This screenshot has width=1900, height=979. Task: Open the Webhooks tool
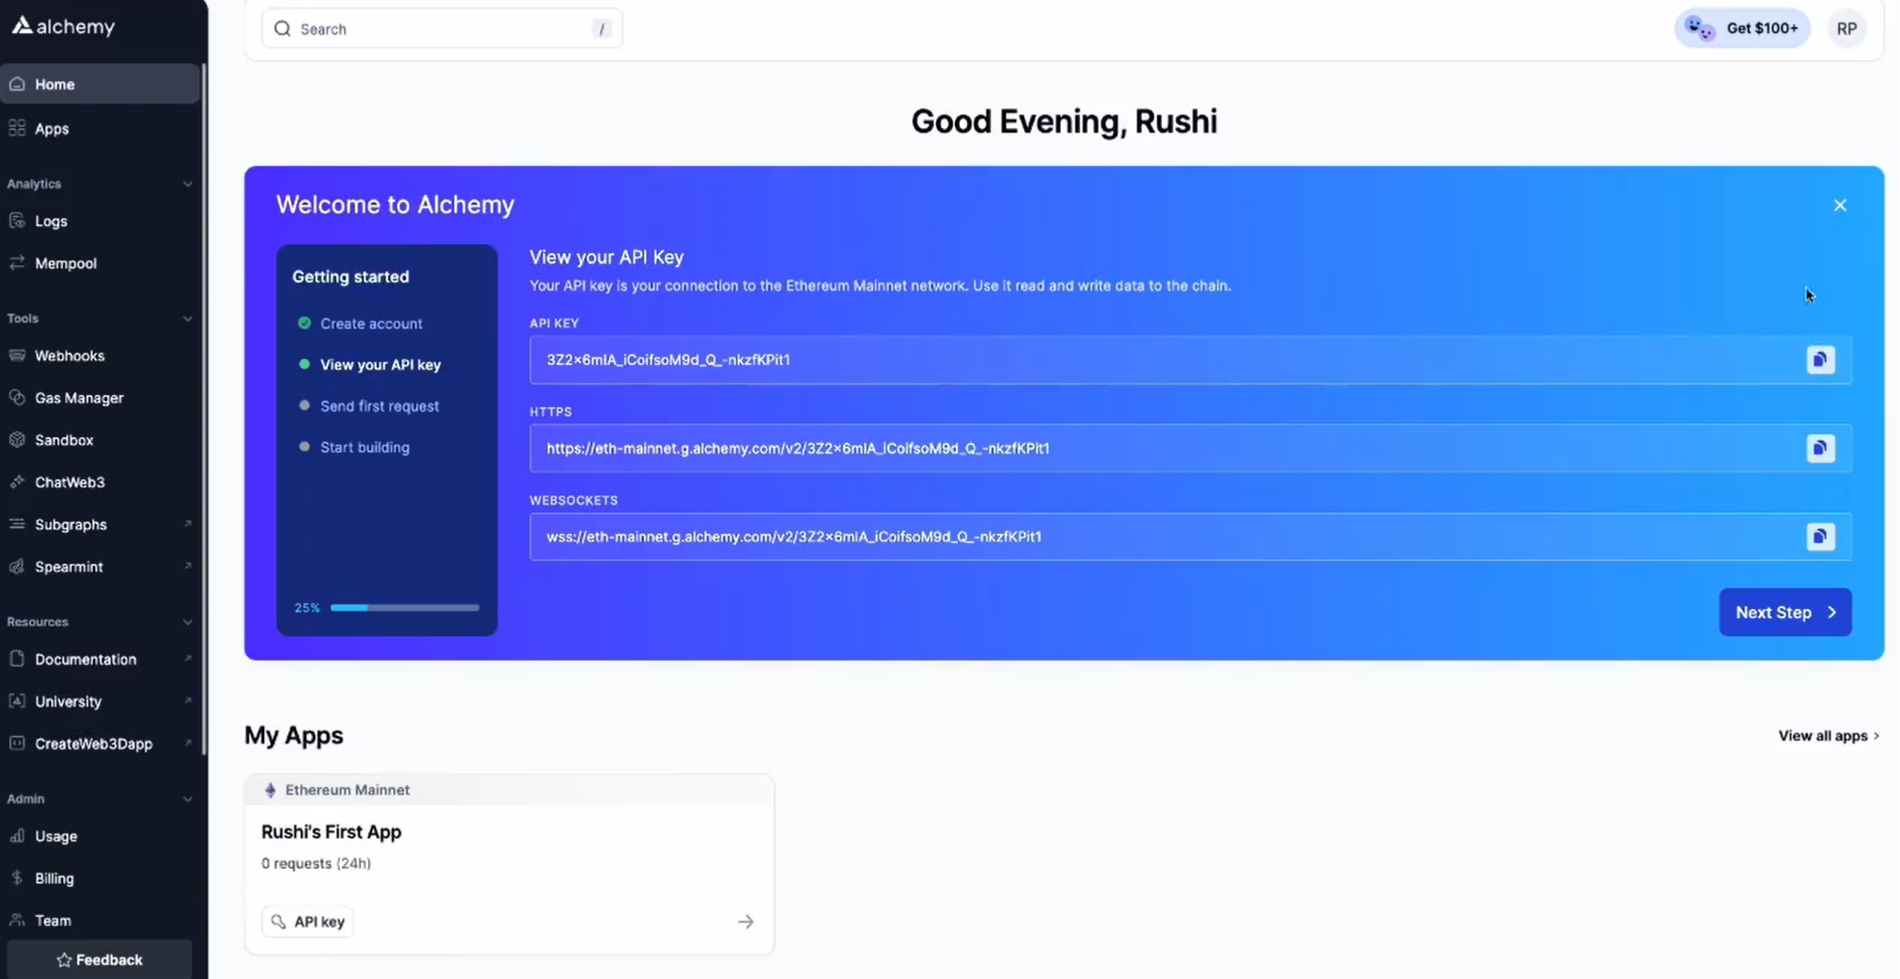coord(69,355)
